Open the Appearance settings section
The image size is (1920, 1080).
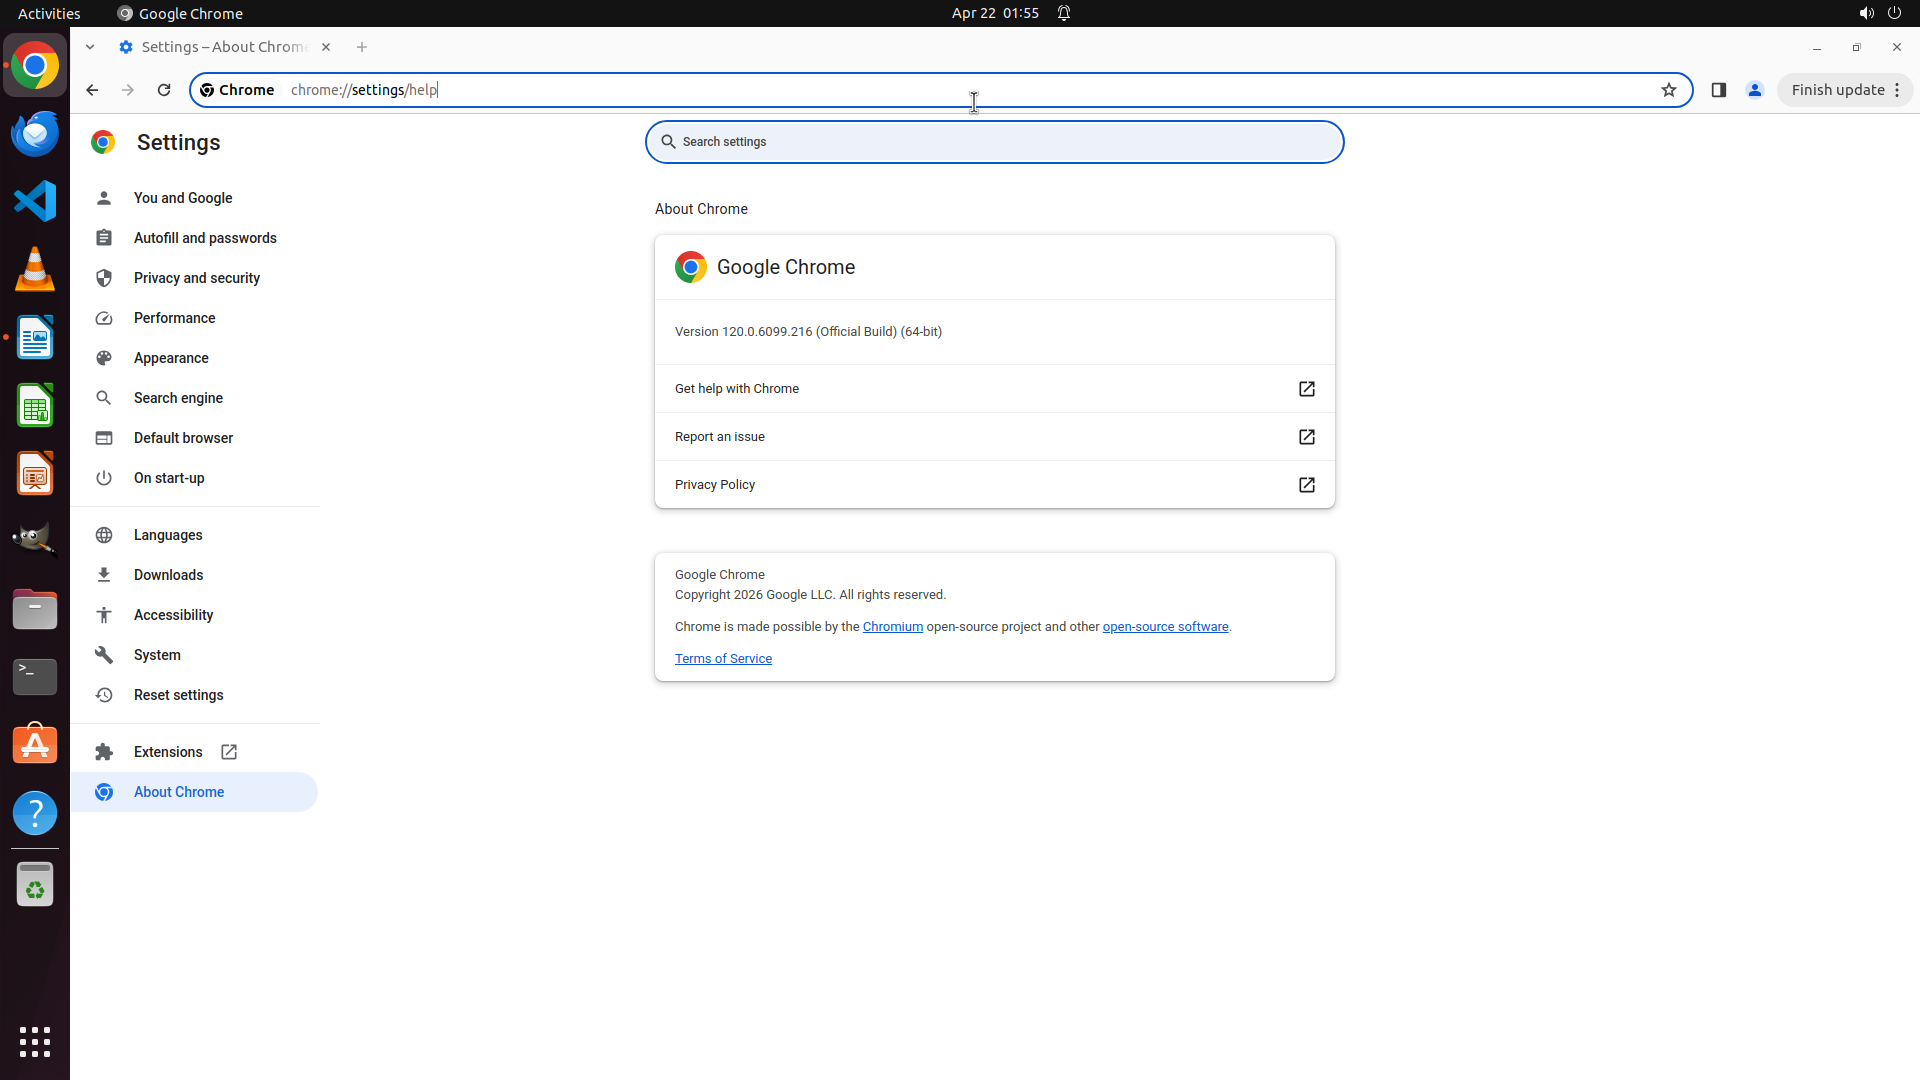click(171, 358)
